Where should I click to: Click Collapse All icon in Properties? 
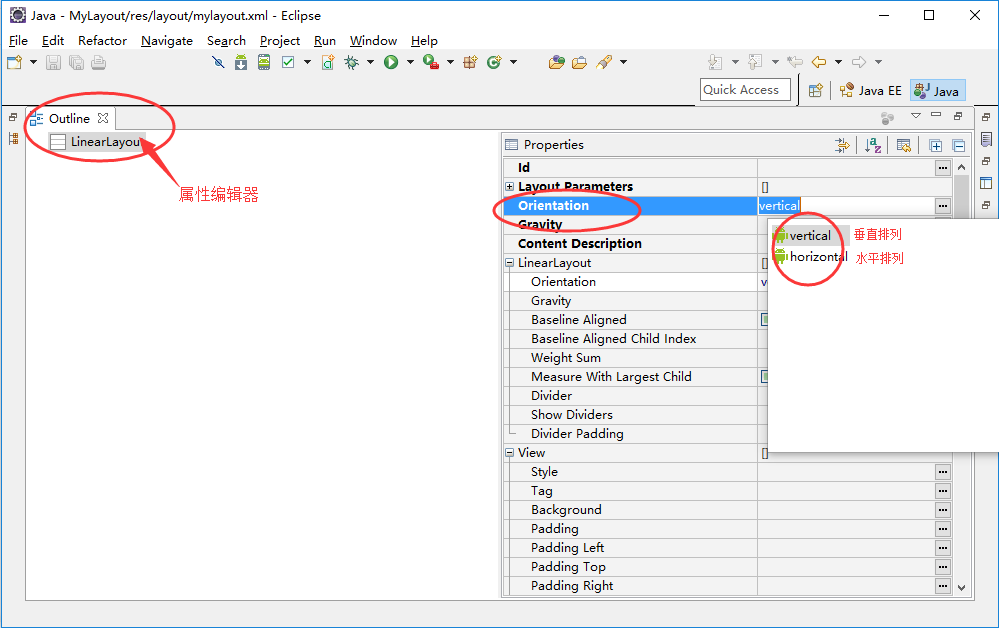coord(959,146)
